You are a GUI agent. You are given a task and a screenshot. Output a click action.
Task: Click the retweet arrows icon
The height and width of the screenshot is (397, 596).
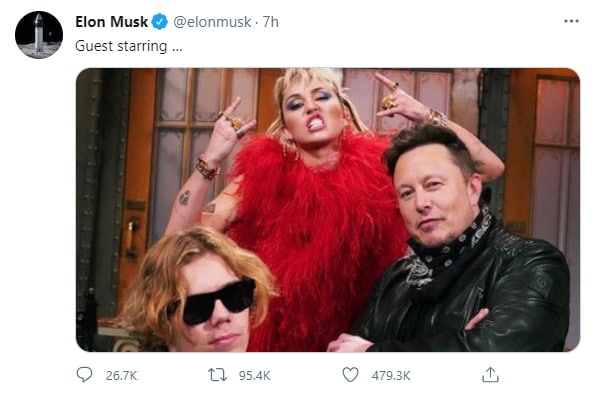pos(217,375)
